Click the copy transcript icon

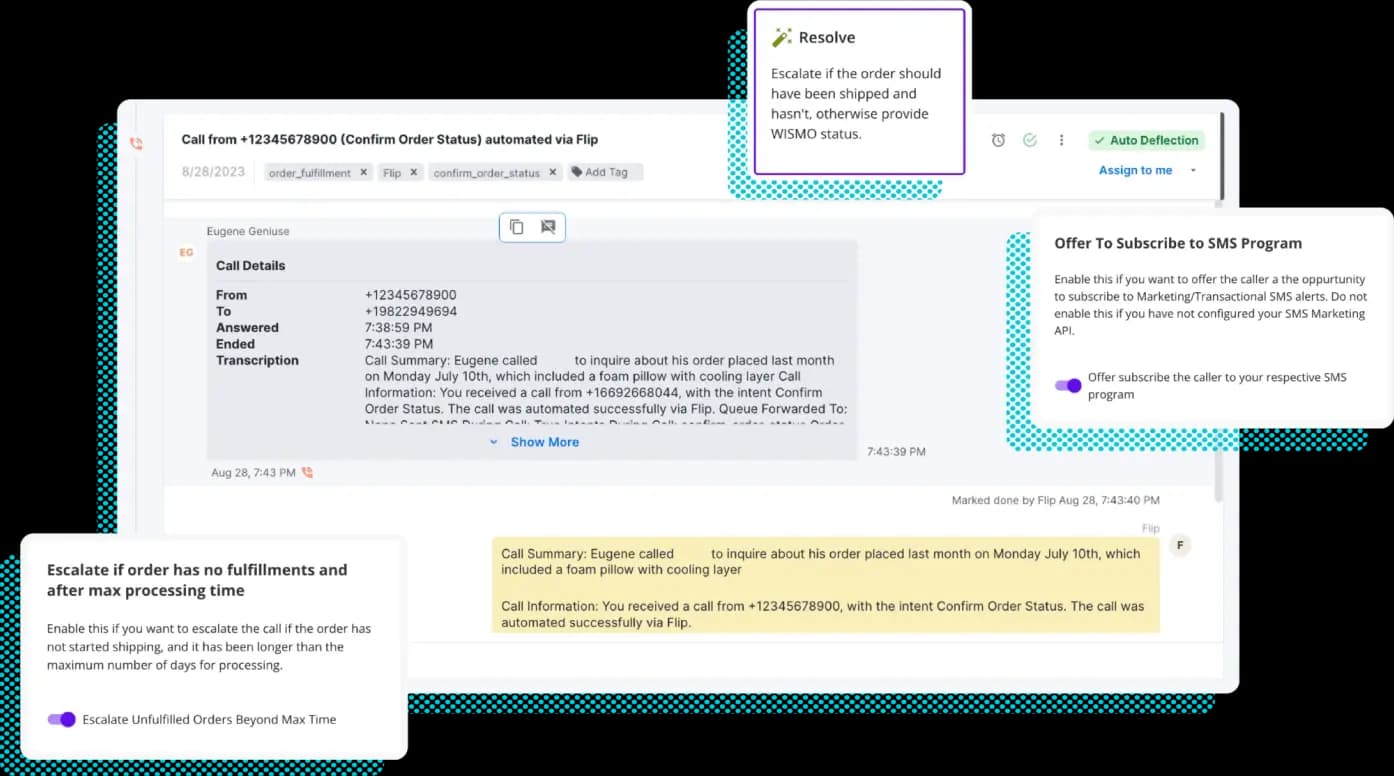coord(516,227)
